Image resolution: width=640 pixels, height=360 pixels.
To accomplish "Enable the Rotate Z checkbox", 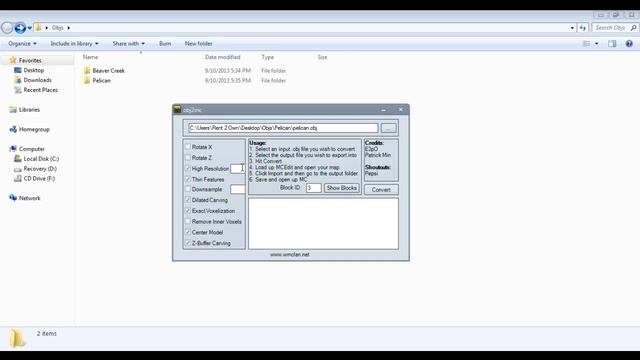I will pyautogui.click(x=188, y=158).
